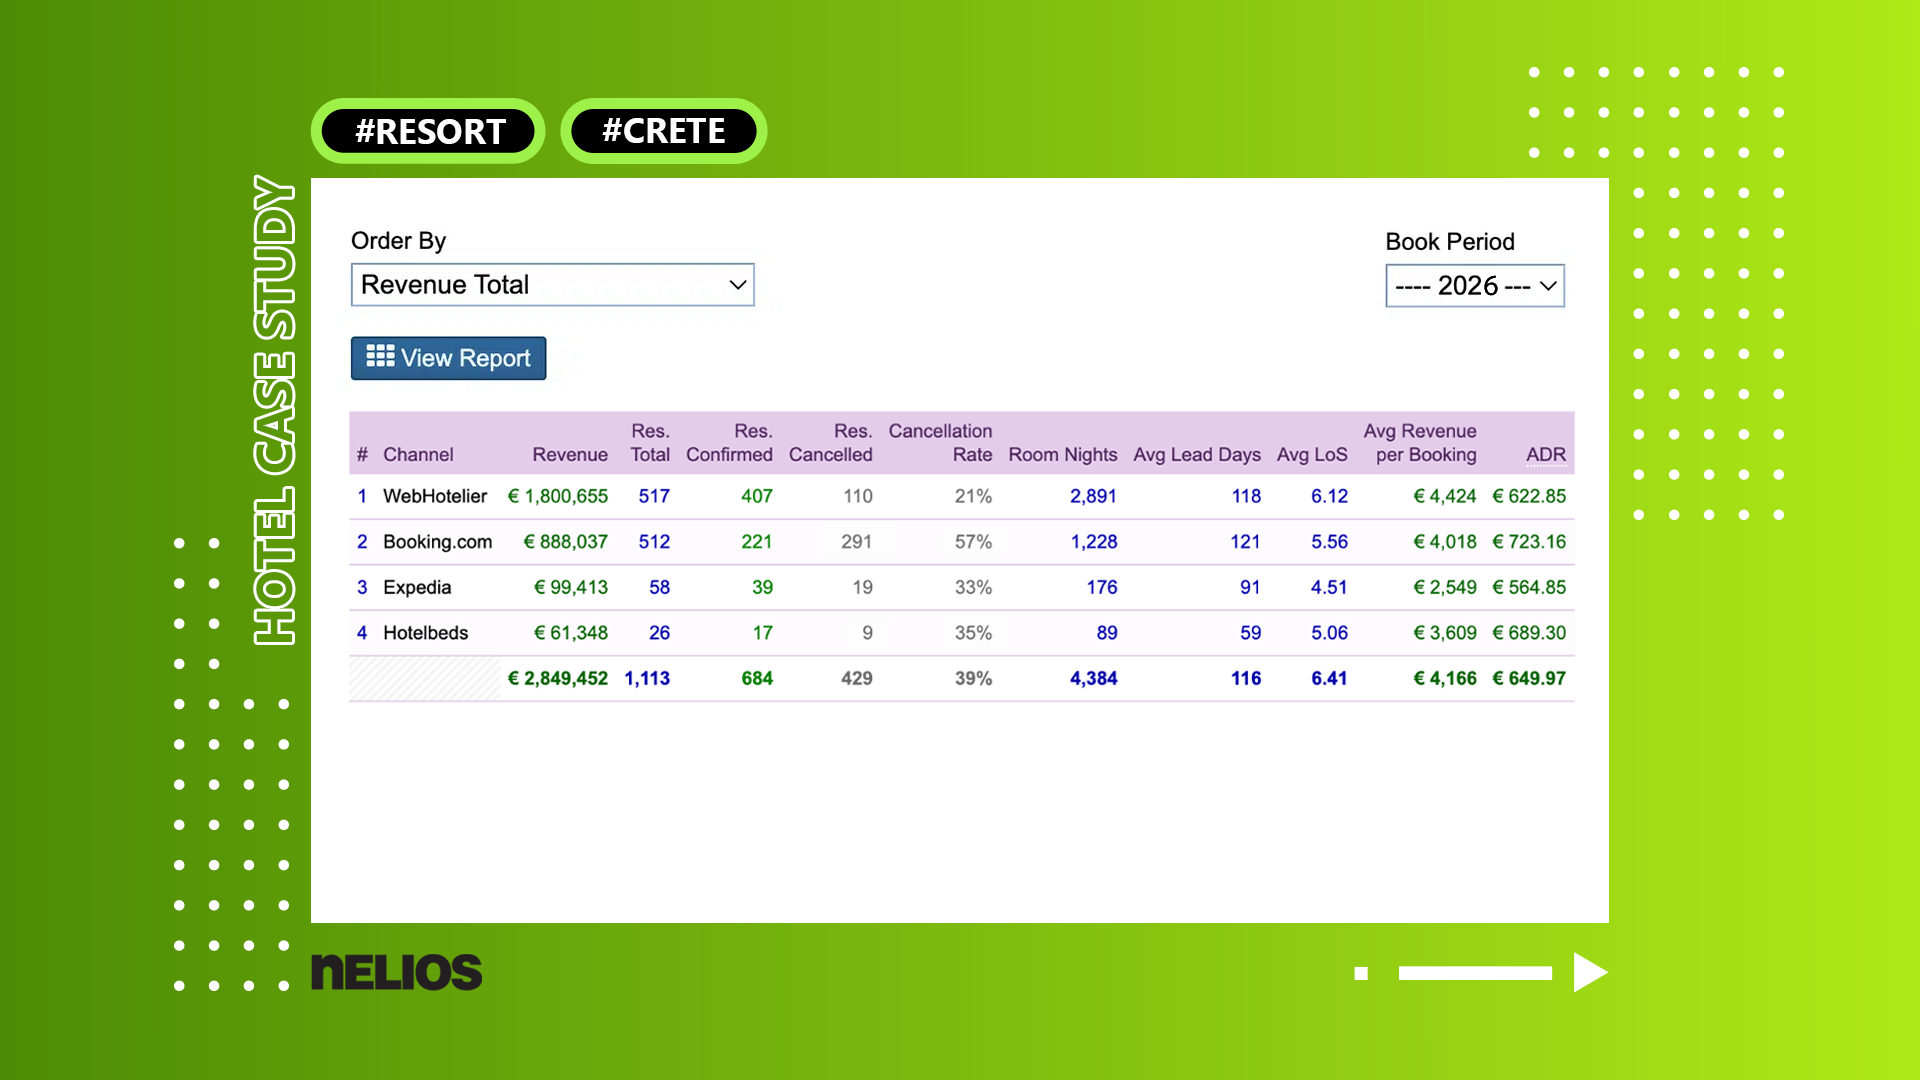The height and width of the screenshot is (1080, 1920).
Task: Click Expedia room nights 176
Action: [x=1102, y=587]
